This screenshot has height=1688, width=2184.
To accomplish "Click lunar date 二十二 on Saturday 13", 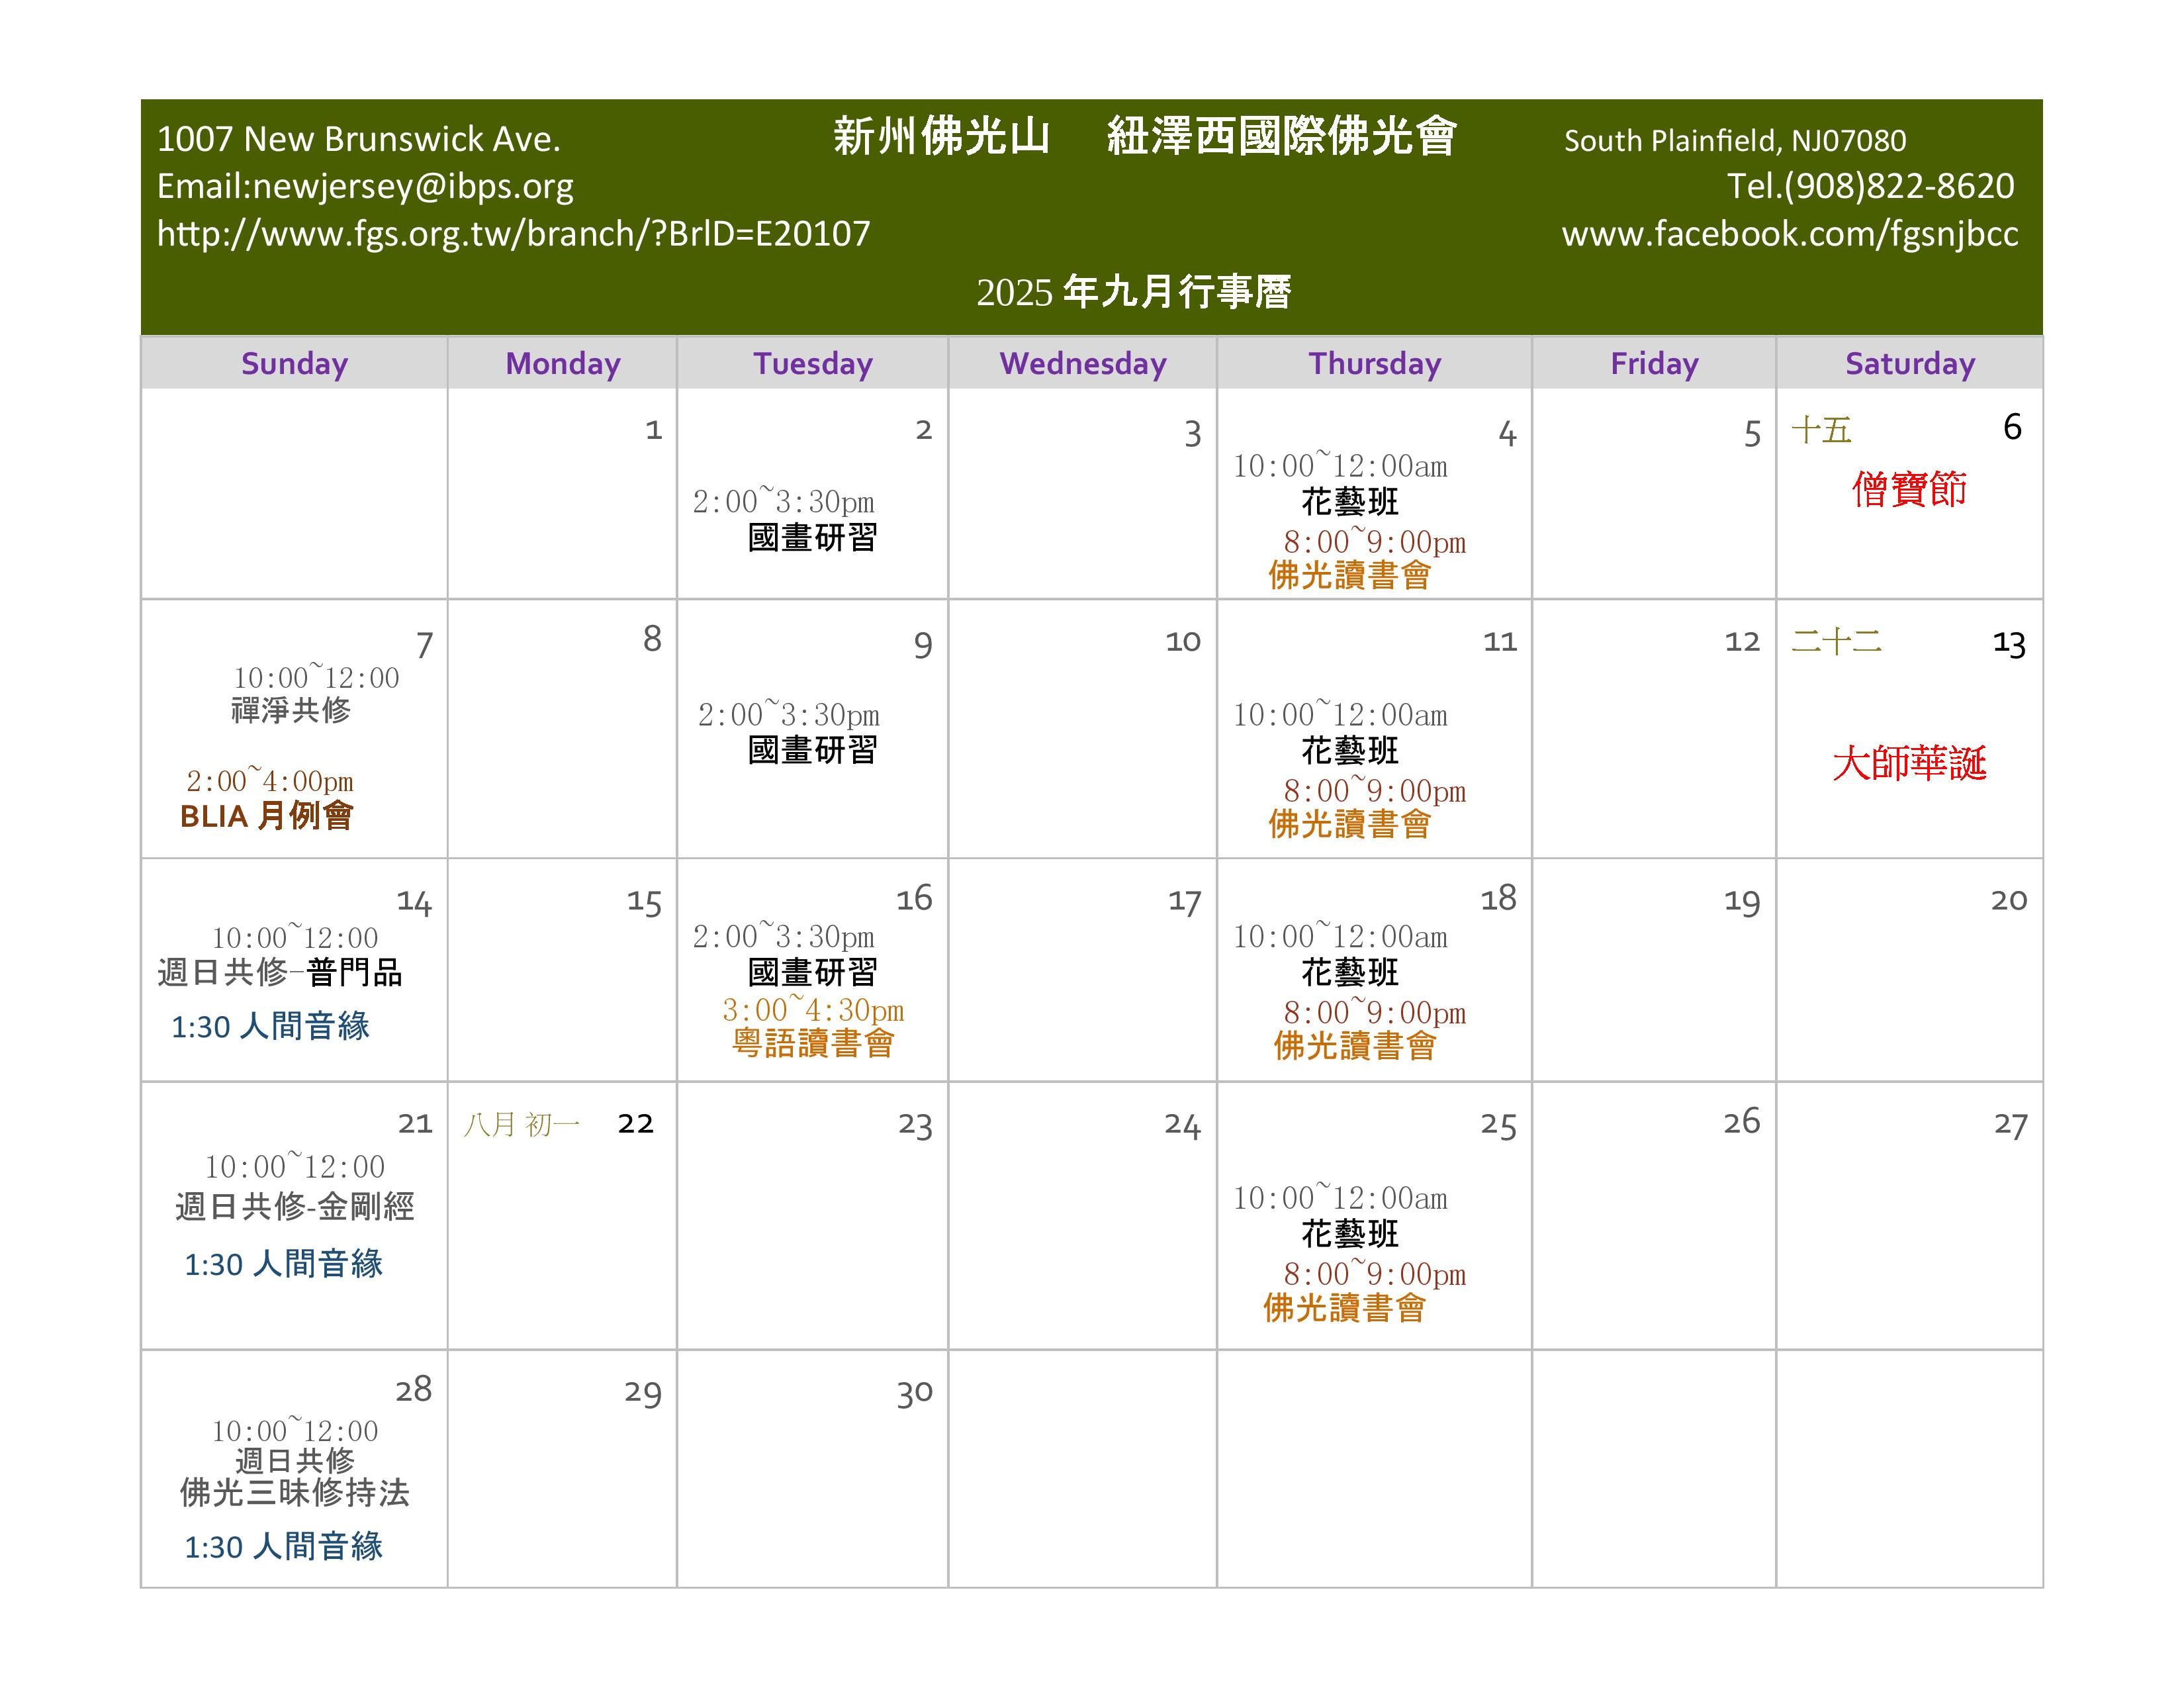I will click(1836, 641).
